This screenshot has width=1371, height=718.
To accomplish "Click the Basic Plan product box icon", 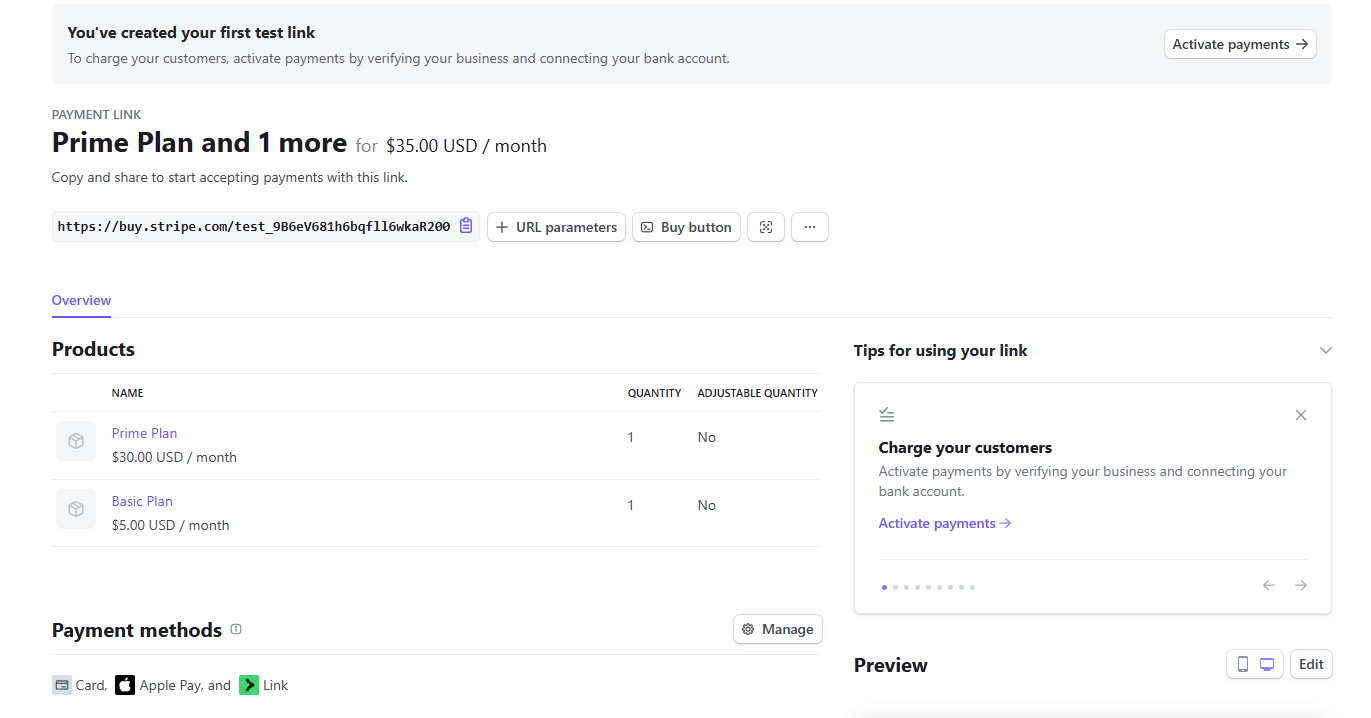I will [x=76, y=509].
